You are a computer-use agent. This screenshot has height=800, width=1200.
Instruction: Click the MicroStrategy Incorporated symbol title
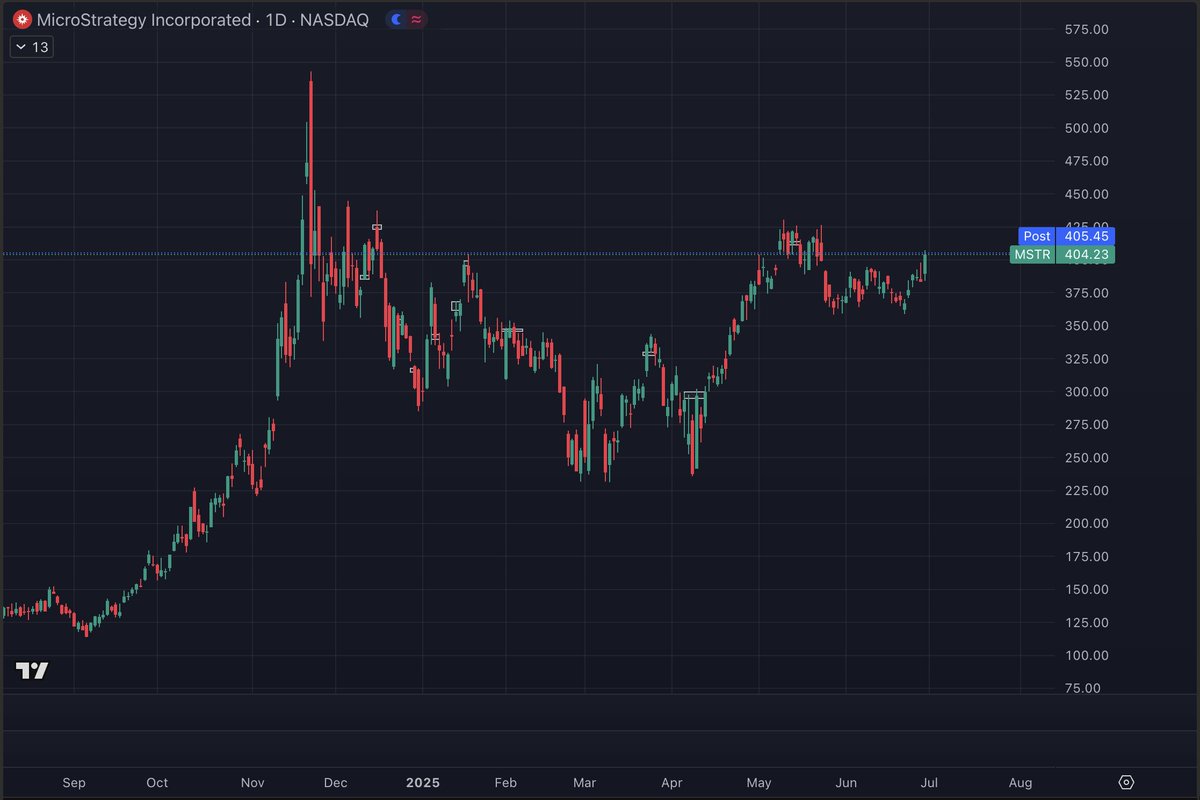[x=144, y=20]
